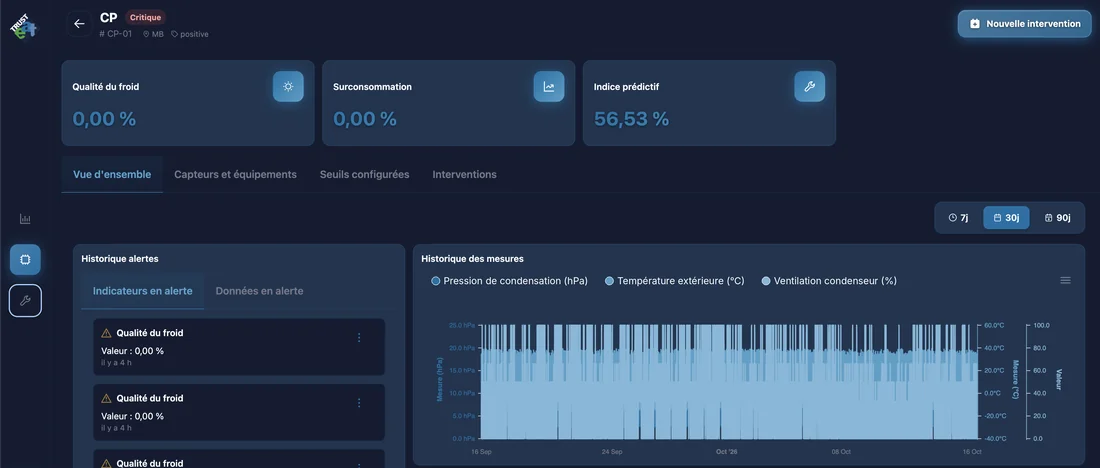1100x468 pixels.
Task: Click the 08 Oct axis label
Action: point(840,452)
